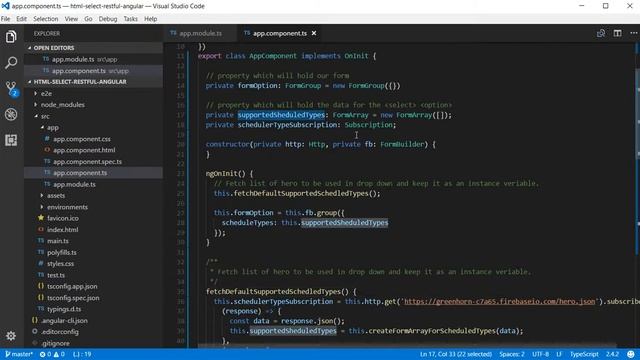
Task: Open Source Control view with badge
Action: pyautogui.click(x=11, y=89)
